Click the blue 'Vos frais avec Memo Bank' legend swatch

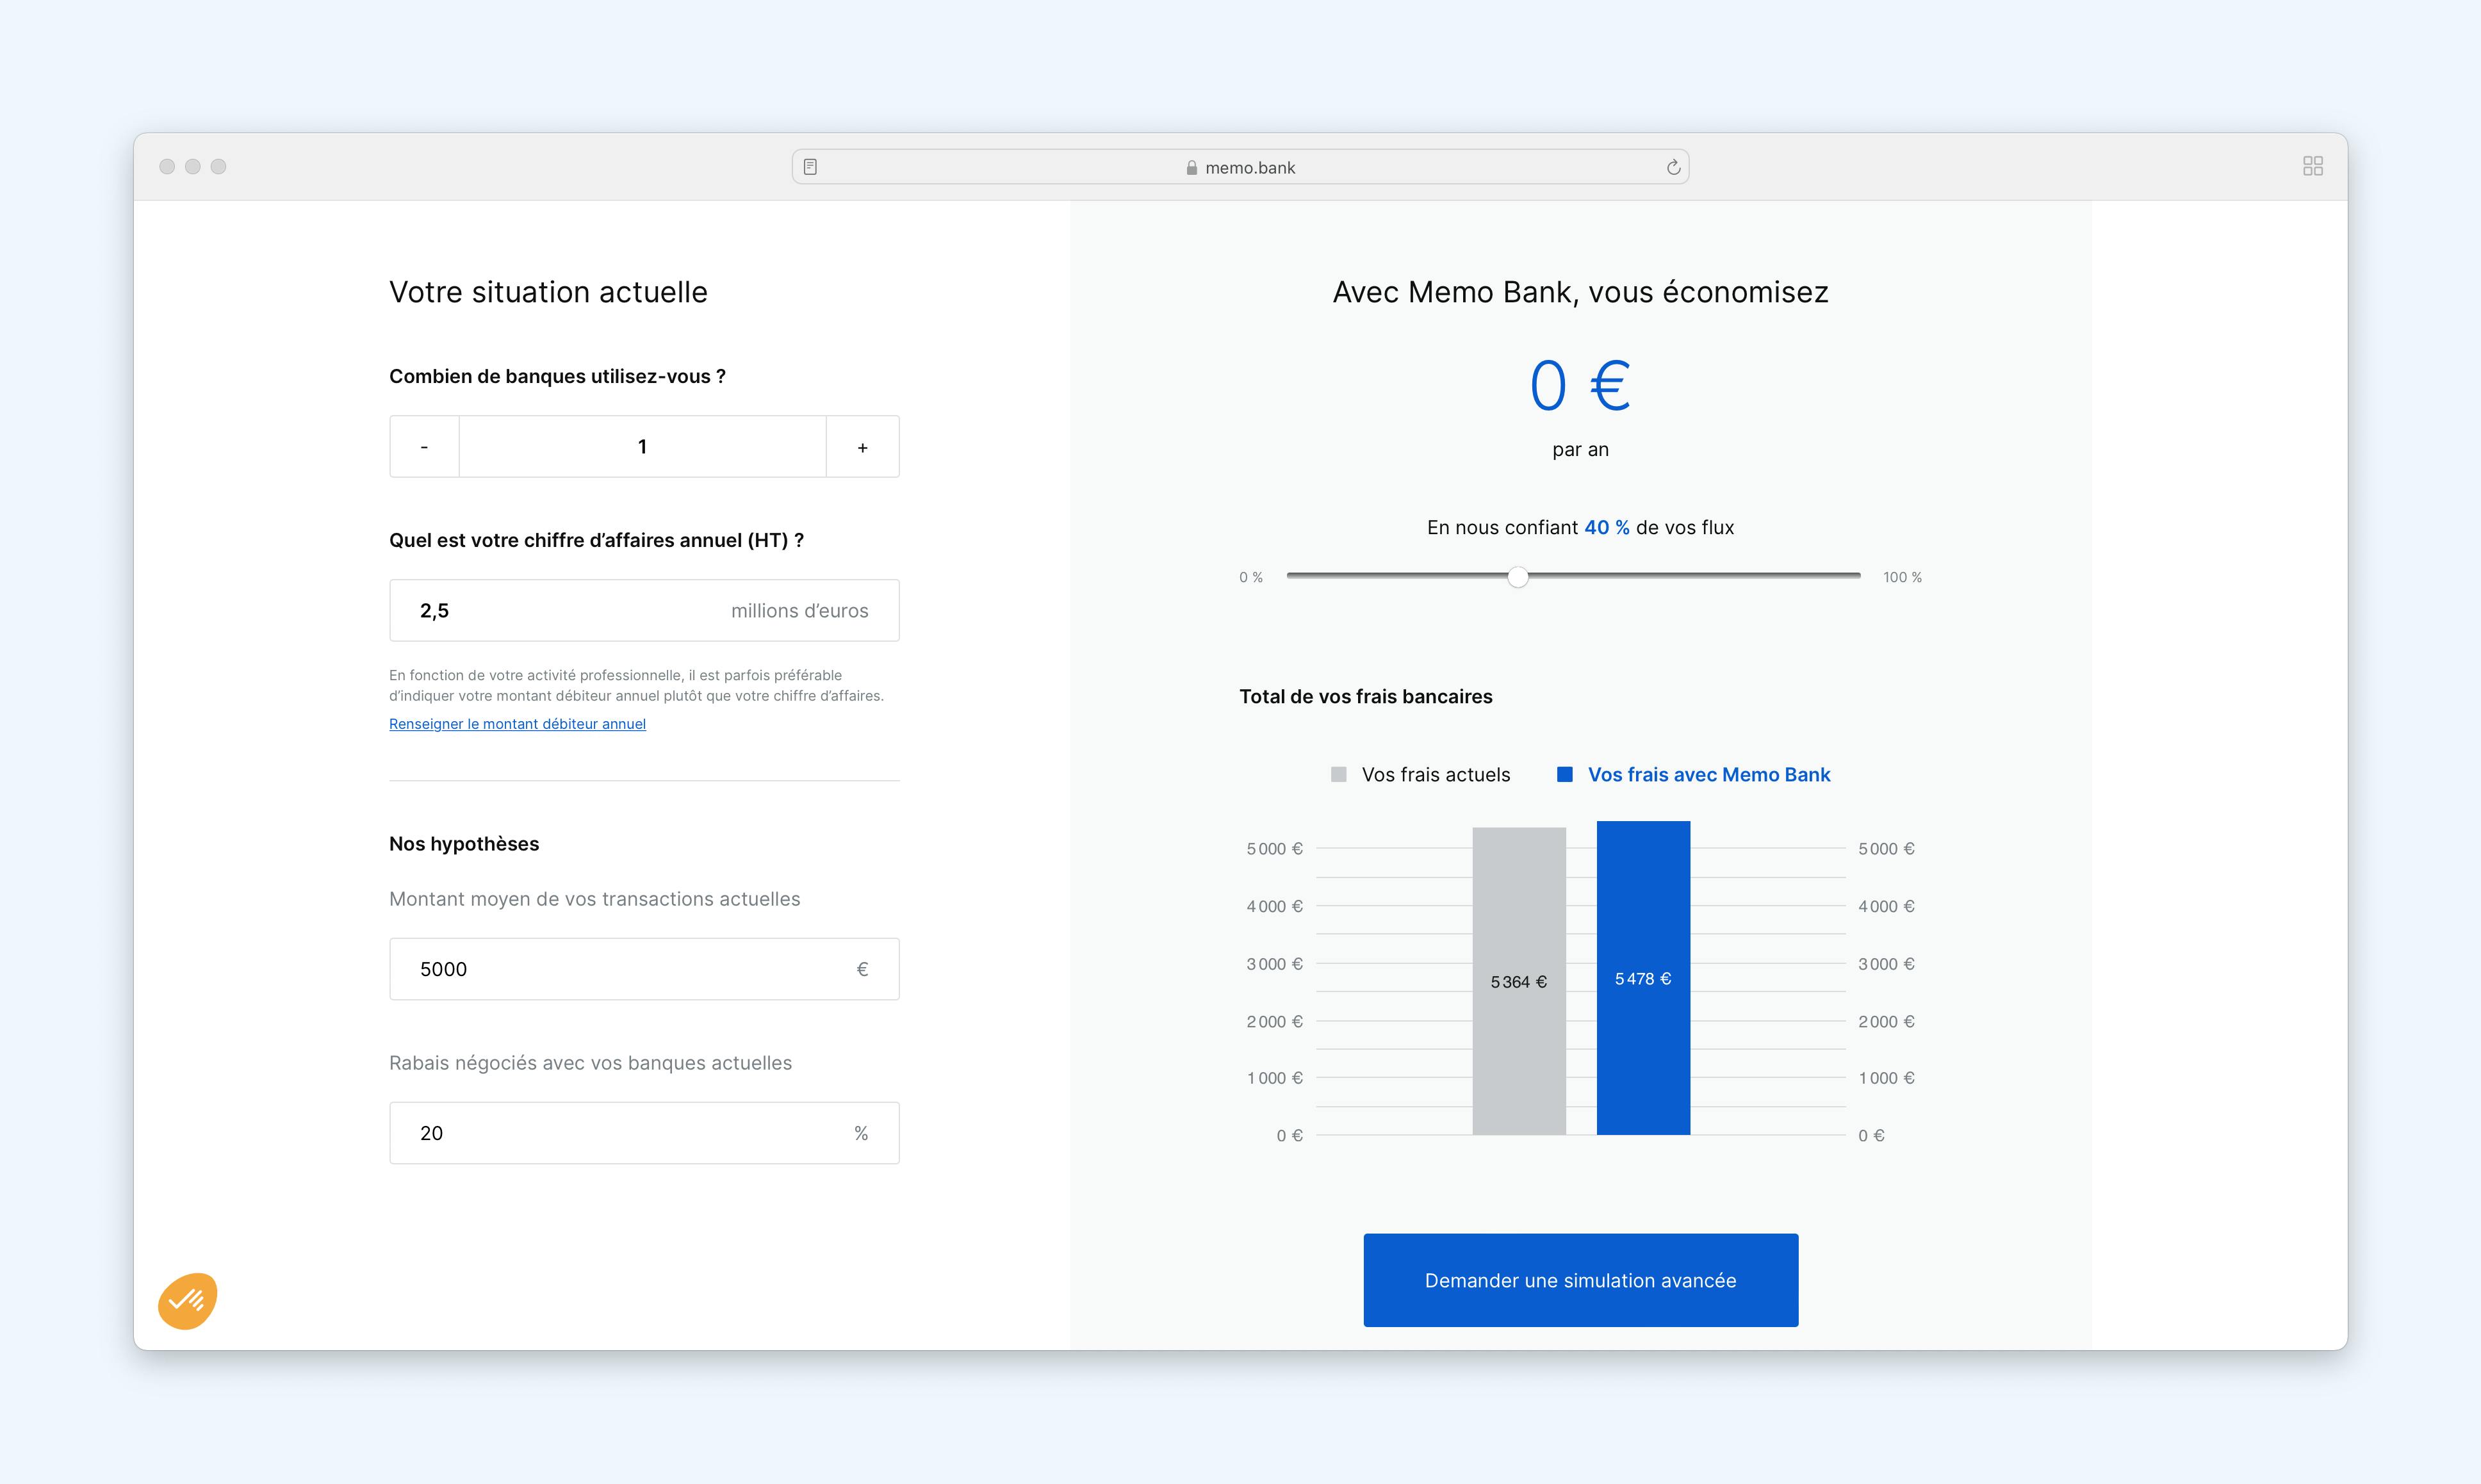1565,775
